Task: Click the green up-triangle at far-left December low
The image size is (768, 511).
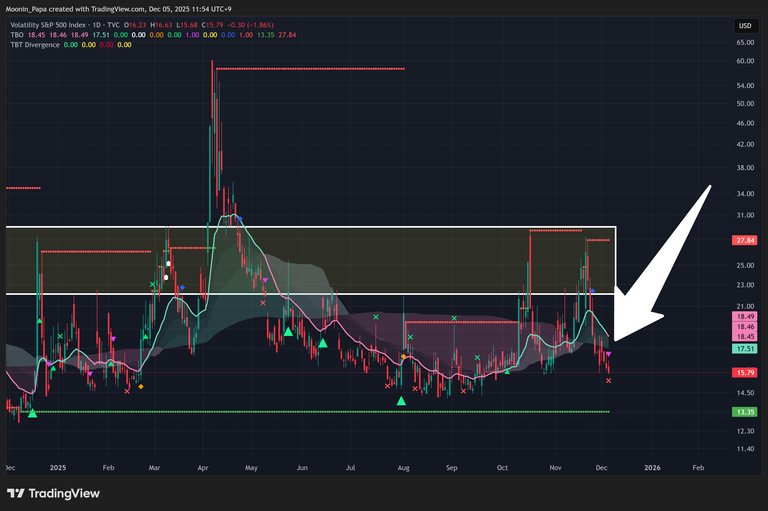Action: point(32,412)
